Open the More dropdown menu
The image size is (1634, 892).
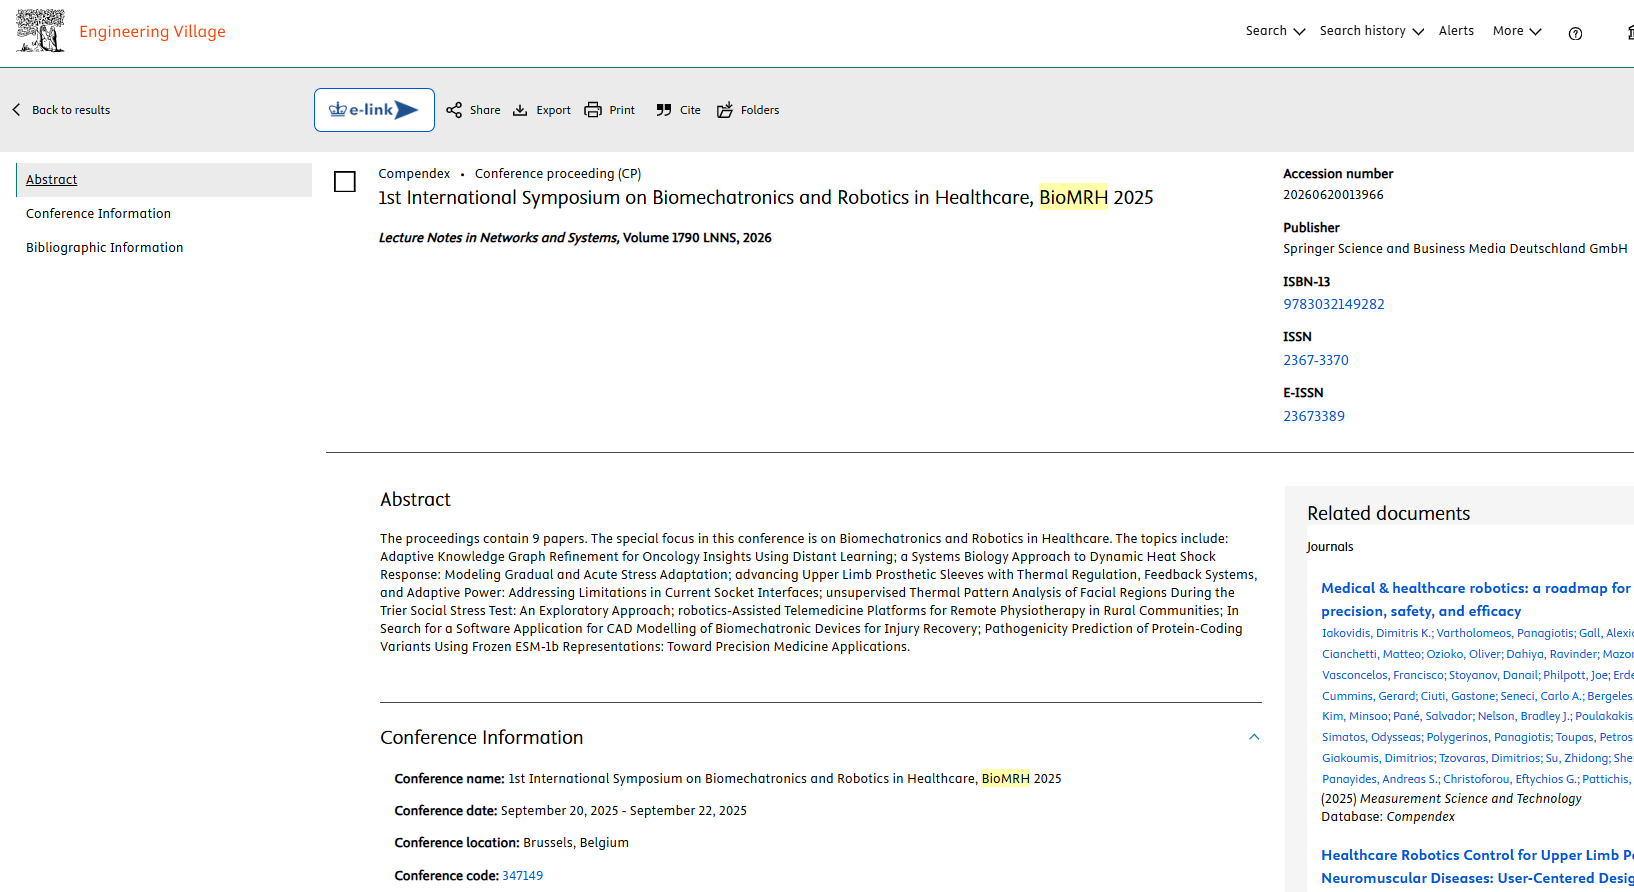pos(1517,31)
